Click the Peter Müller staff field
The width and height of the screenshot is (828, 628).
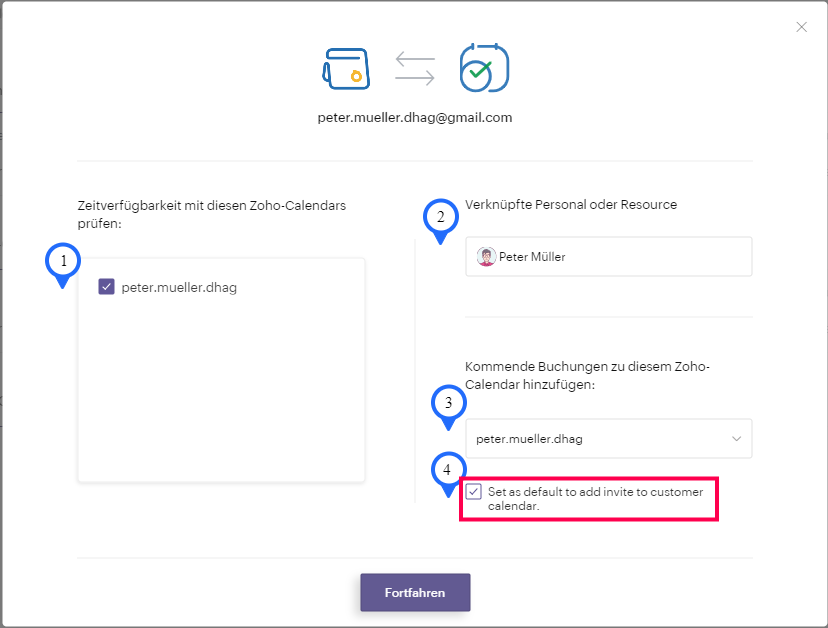click(x=608, y=256)
